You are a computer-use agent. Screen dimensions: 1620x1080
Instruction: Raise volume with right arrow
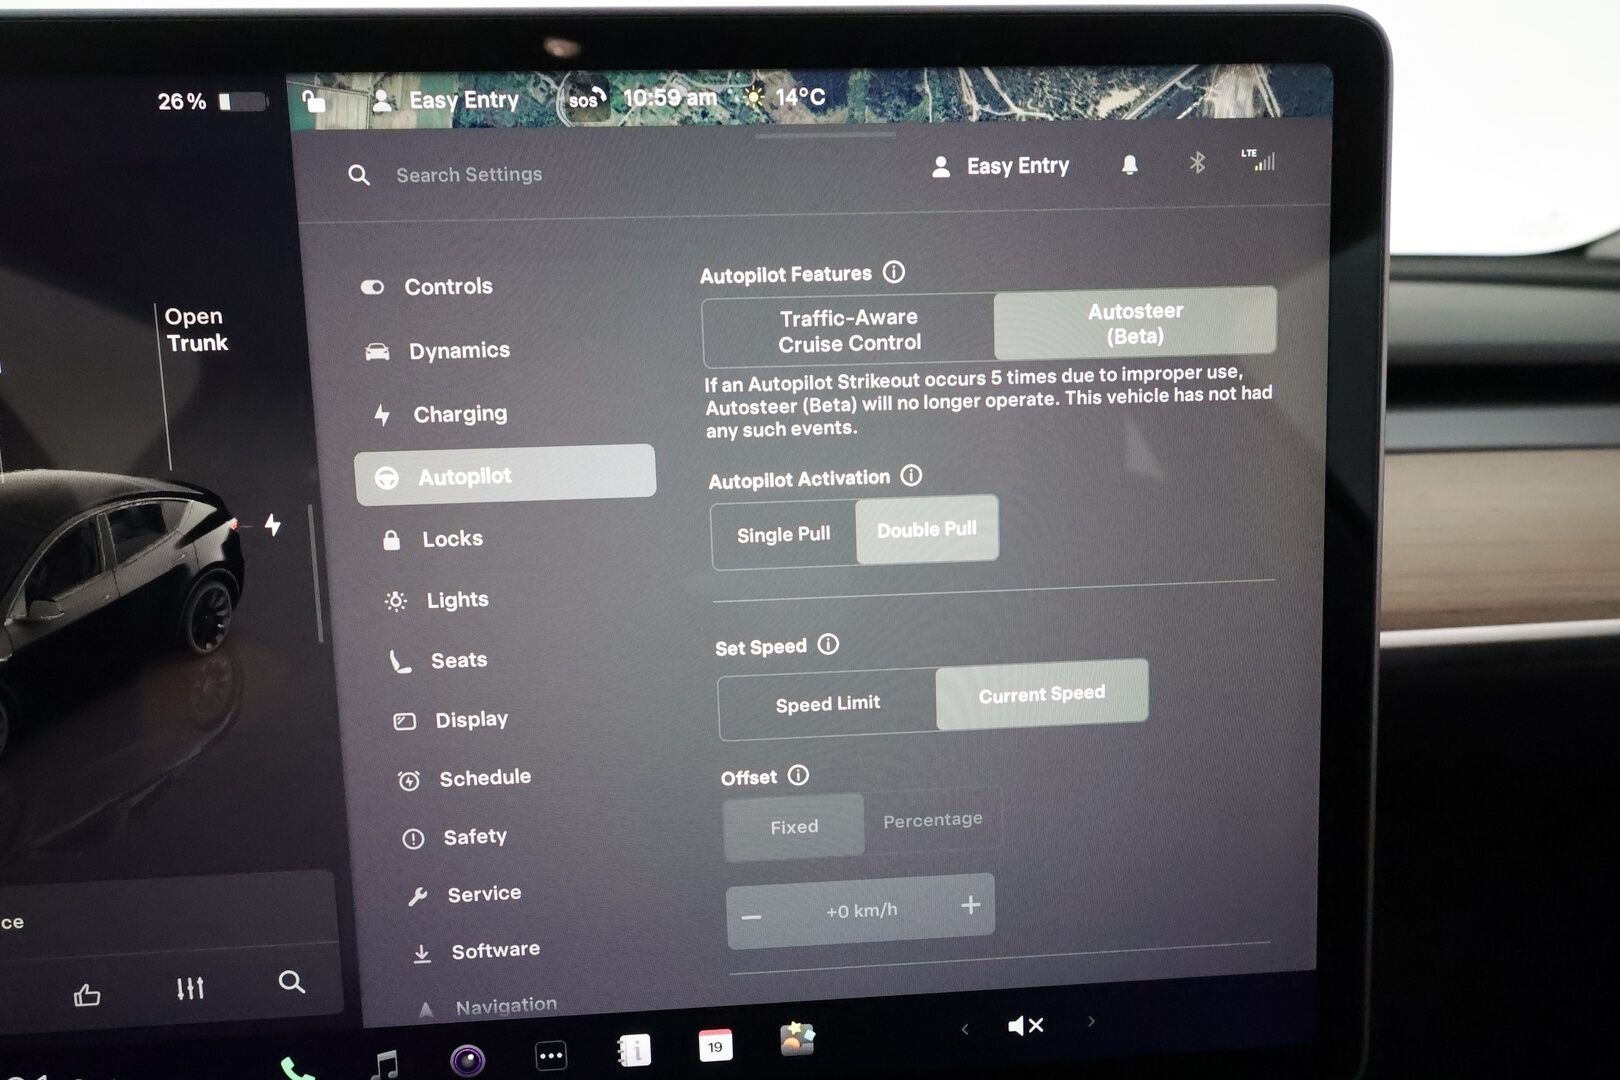point(1091,1021)
